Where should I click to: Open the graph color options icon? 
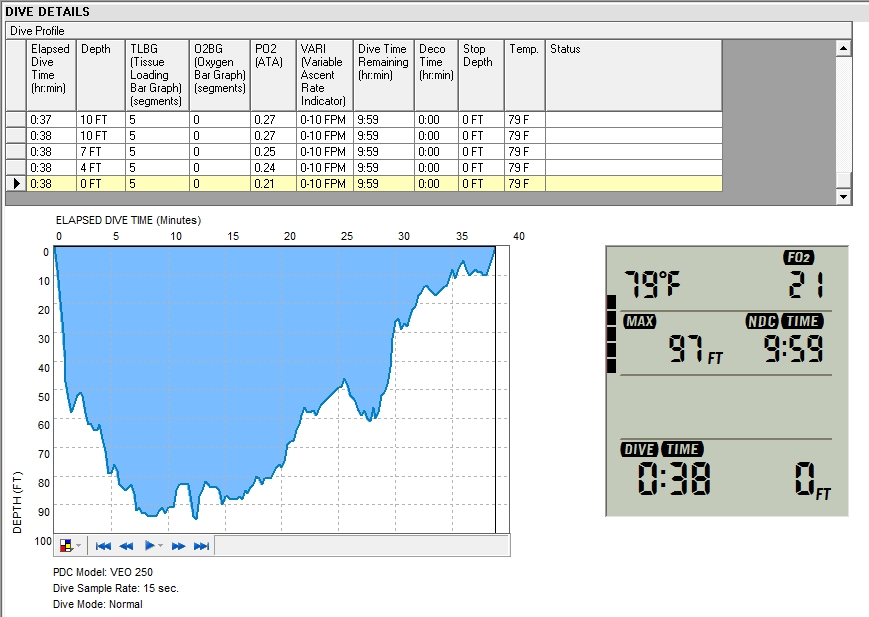pyautogui.click(x=66, y=545)
